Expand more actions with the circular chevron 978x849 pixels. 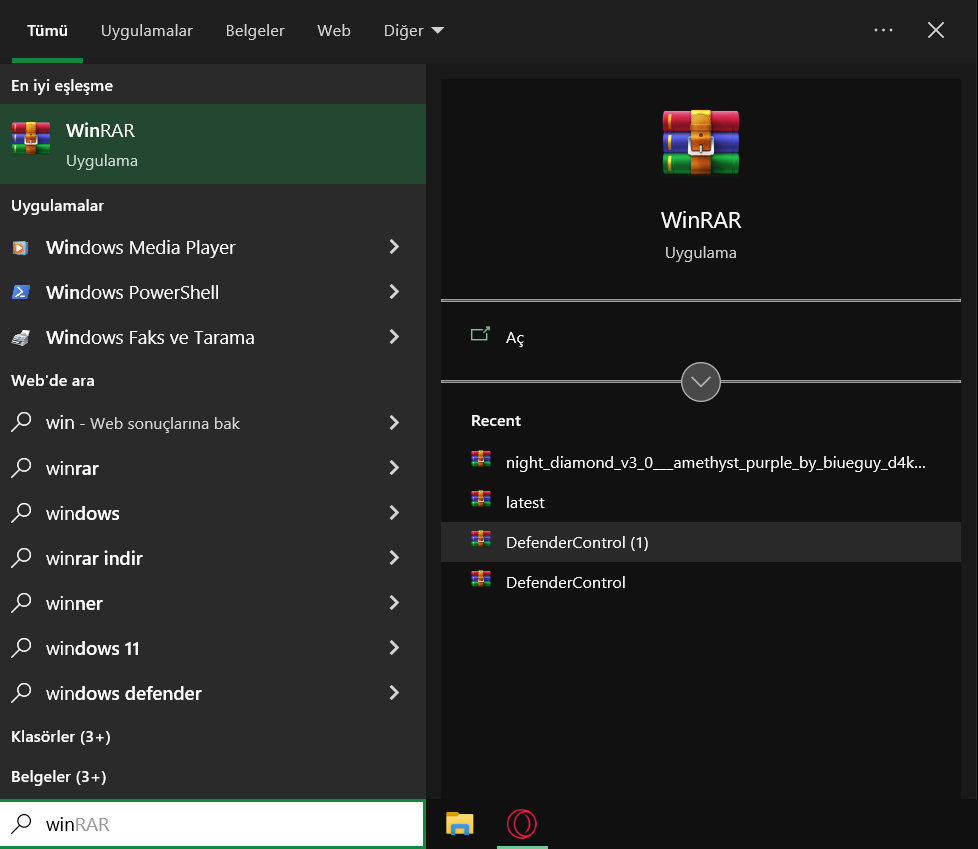coord(700,382)
